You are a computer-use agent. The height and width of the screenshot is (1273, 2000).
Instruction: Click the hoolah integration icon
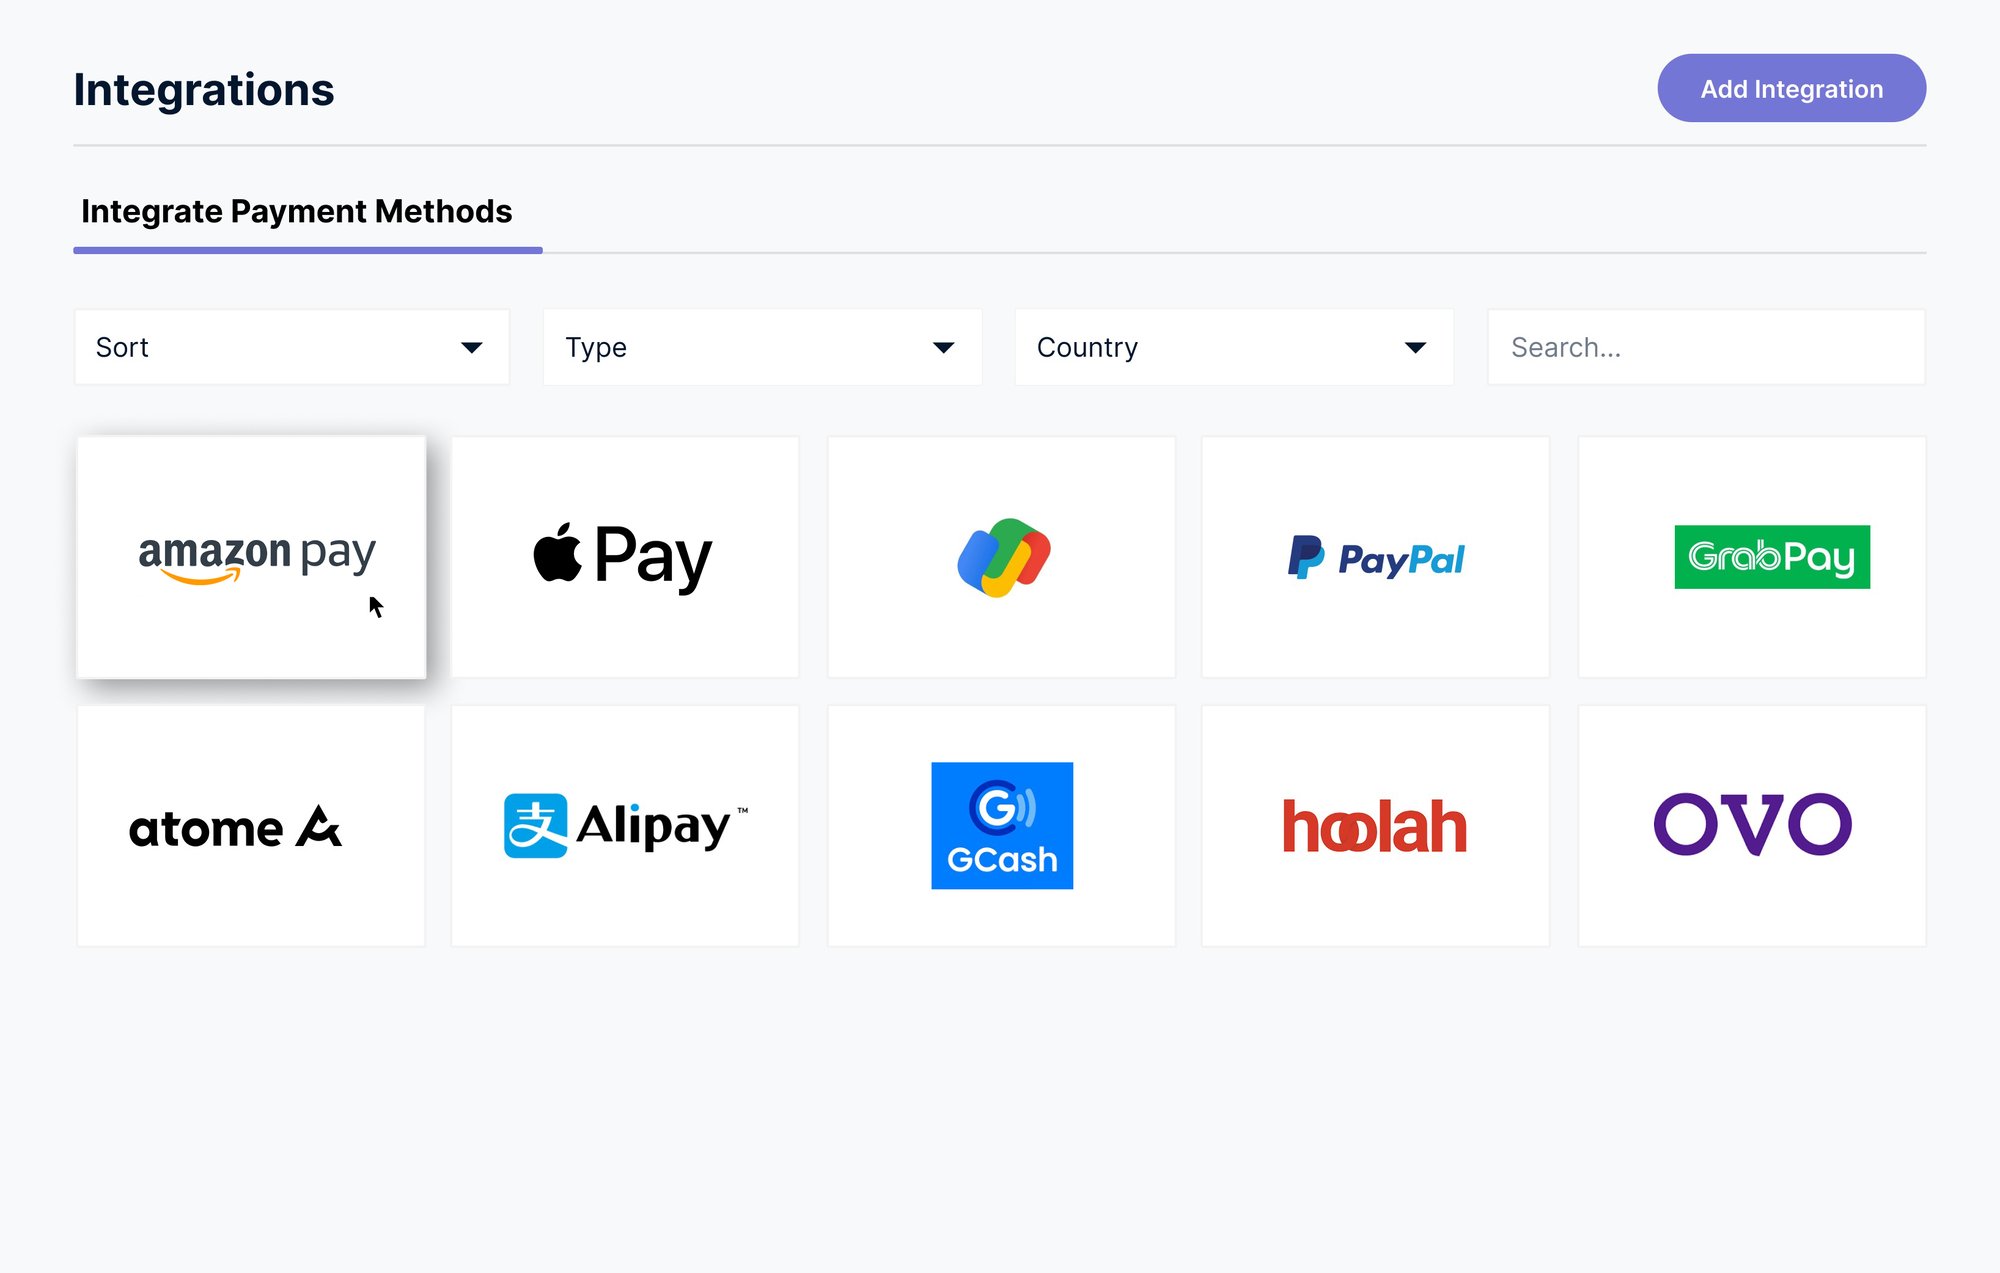[1375, 825]
